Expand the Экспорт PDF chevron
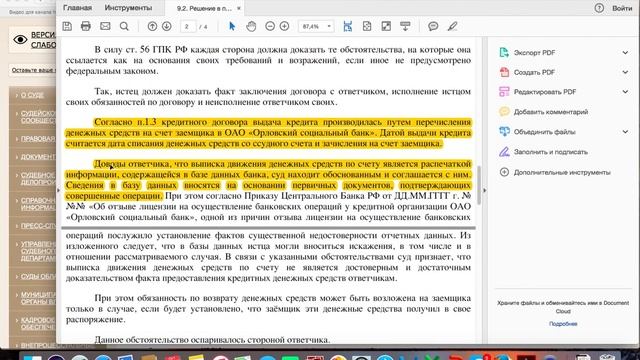This screenshot has width=640, height=360. pyautogui.click(x=625, y=53)
